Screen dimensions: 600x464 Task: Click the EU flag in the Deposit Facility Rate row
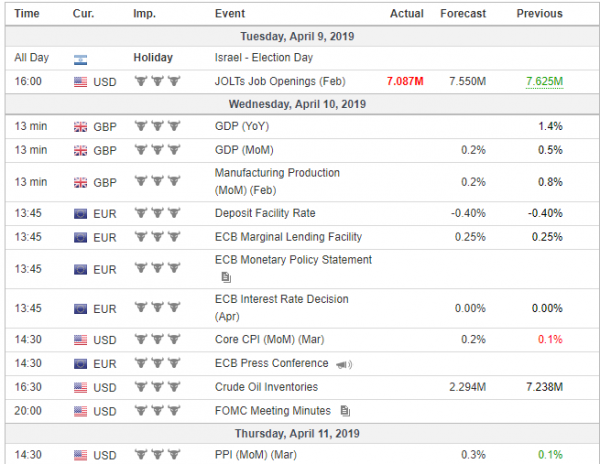coord(80,214)
